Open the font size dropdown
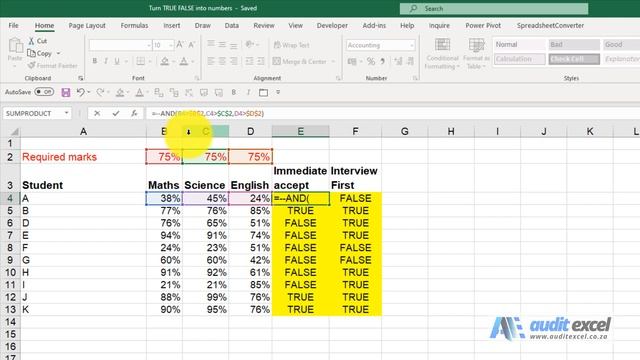The width and height of the screenshot is (640, 360). (171, 45)
